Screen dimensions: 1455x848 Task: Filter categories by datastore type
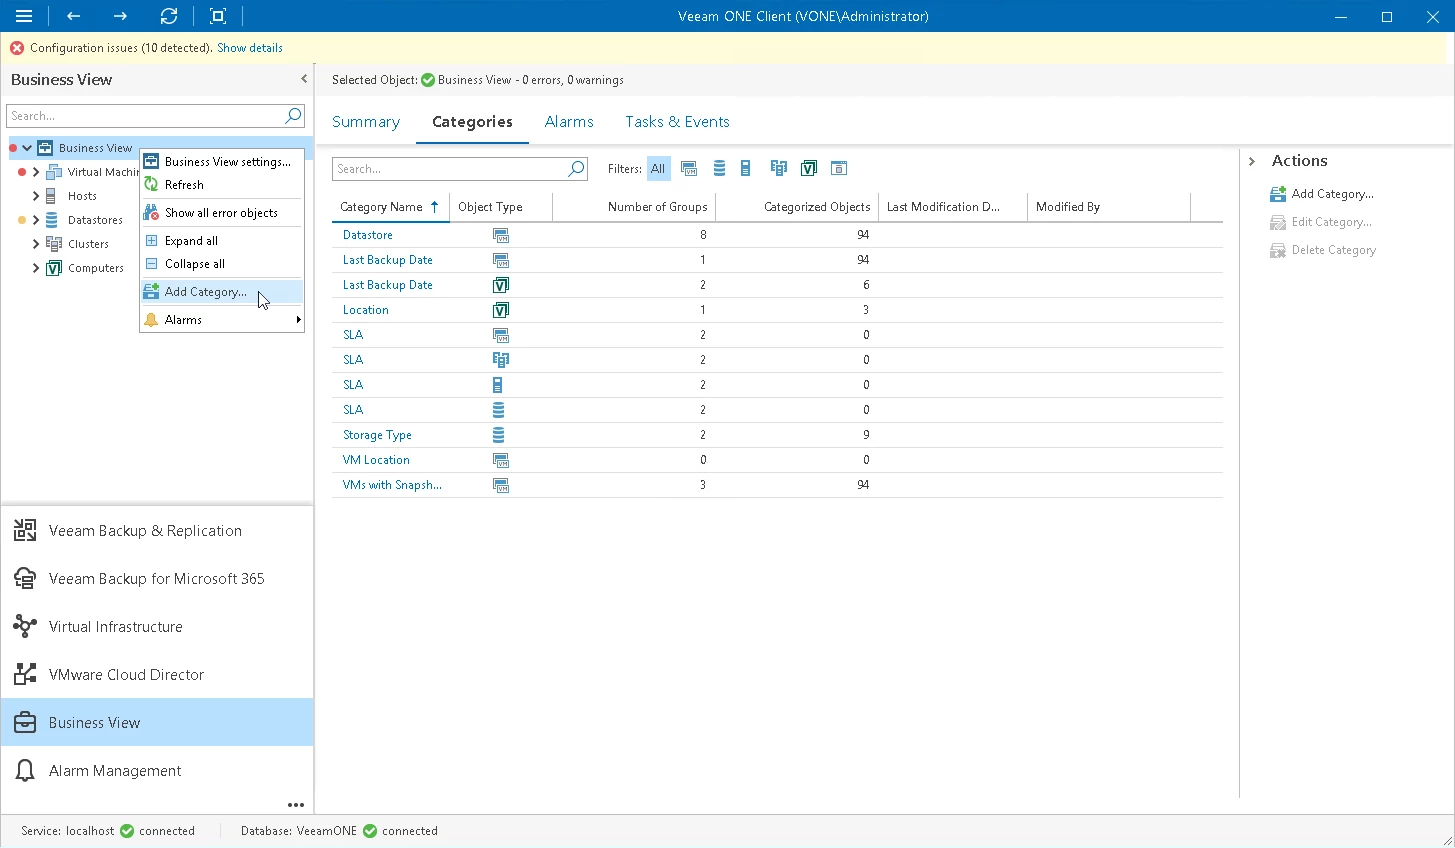719,169
